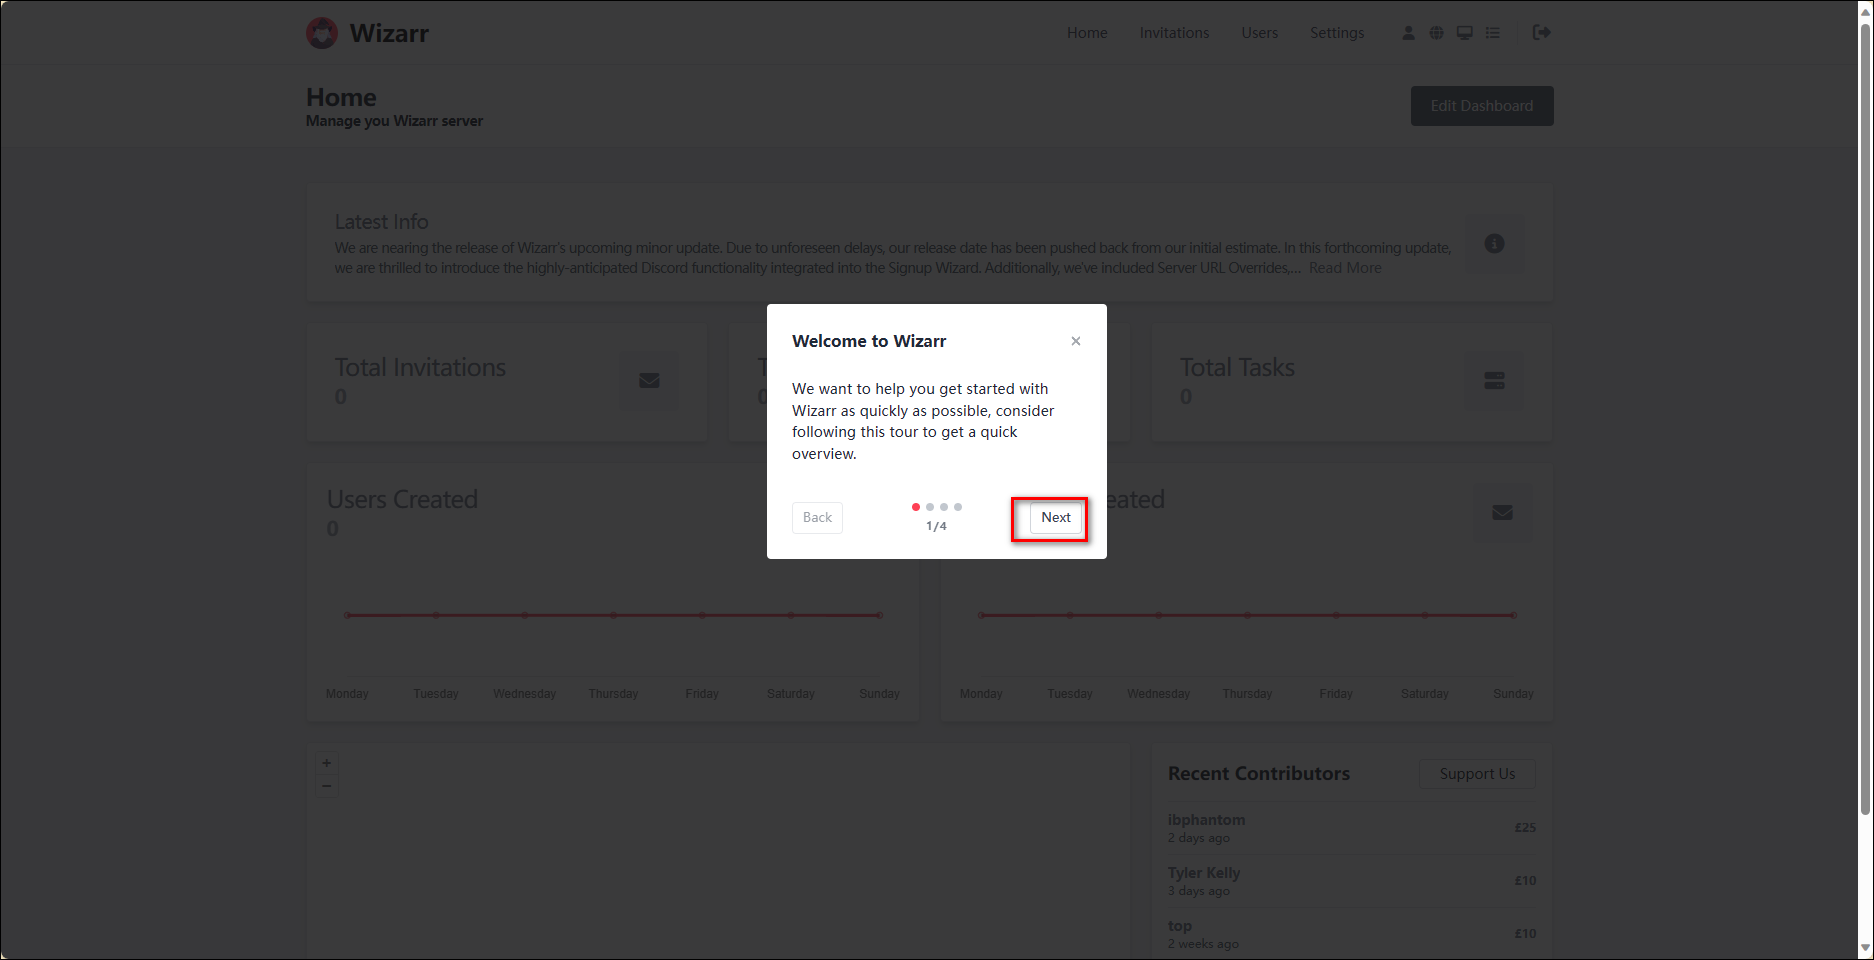This screenshot has height=960, width=1874.
Task: Click the Wizarr logo icon
Action: 322,33
